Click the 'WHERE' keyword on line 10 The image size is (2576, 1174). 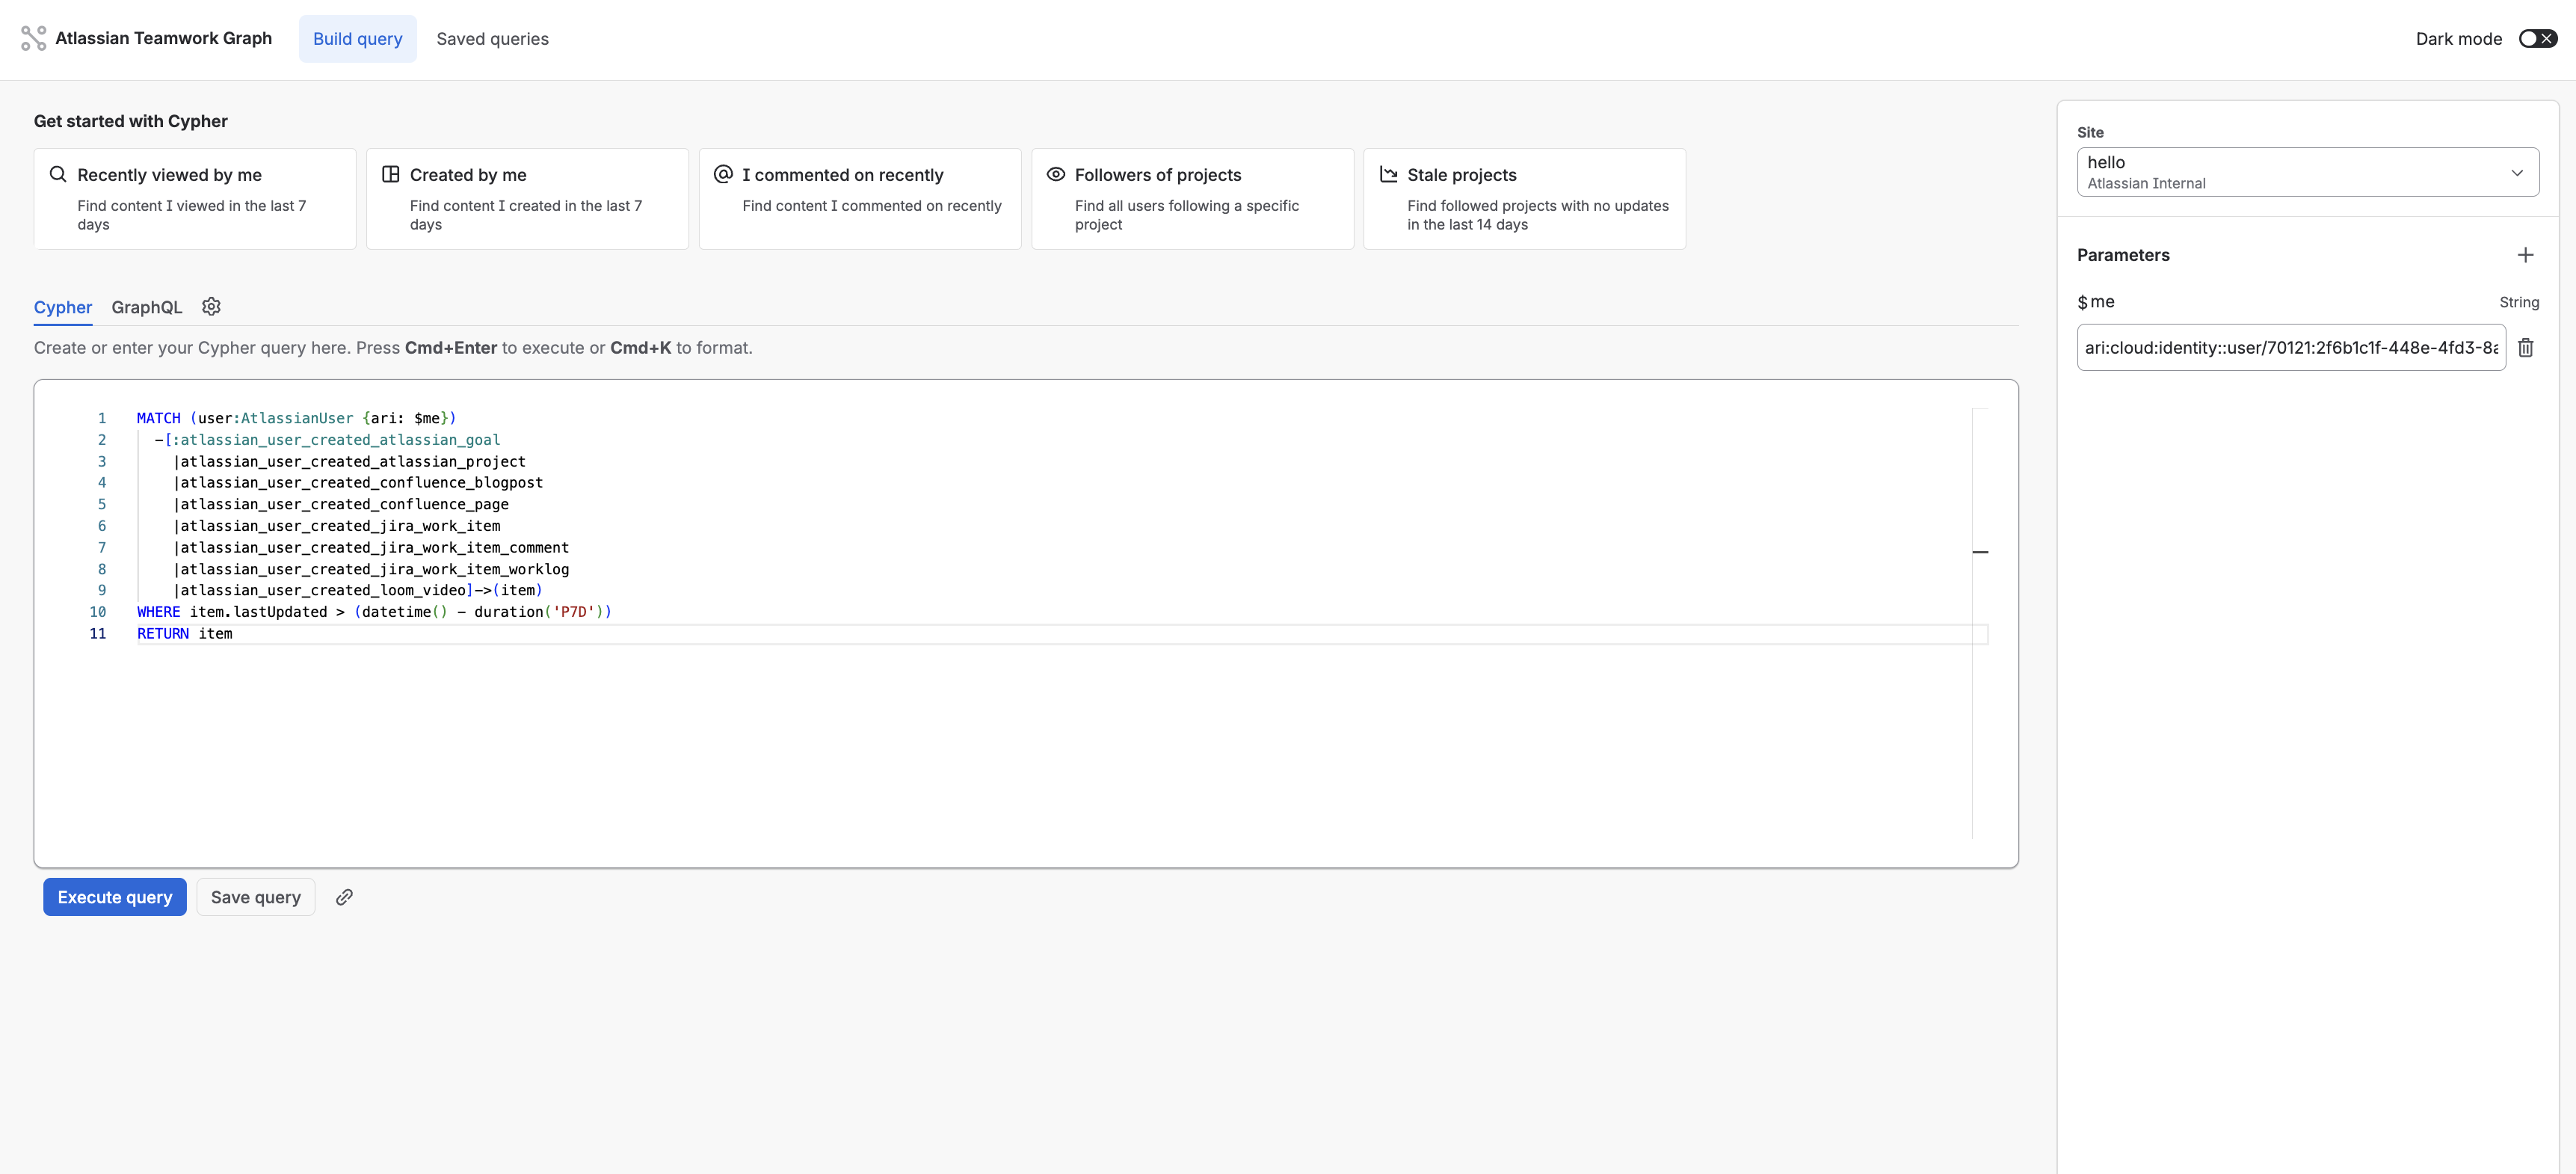(x=158, y=612)
